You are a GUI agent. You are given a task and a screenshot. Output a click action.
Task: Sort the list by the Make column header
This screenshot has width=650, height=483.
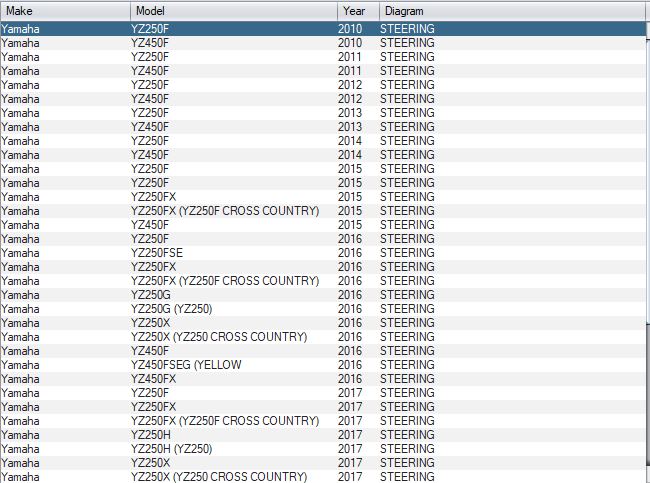click(x=65, y=11)
